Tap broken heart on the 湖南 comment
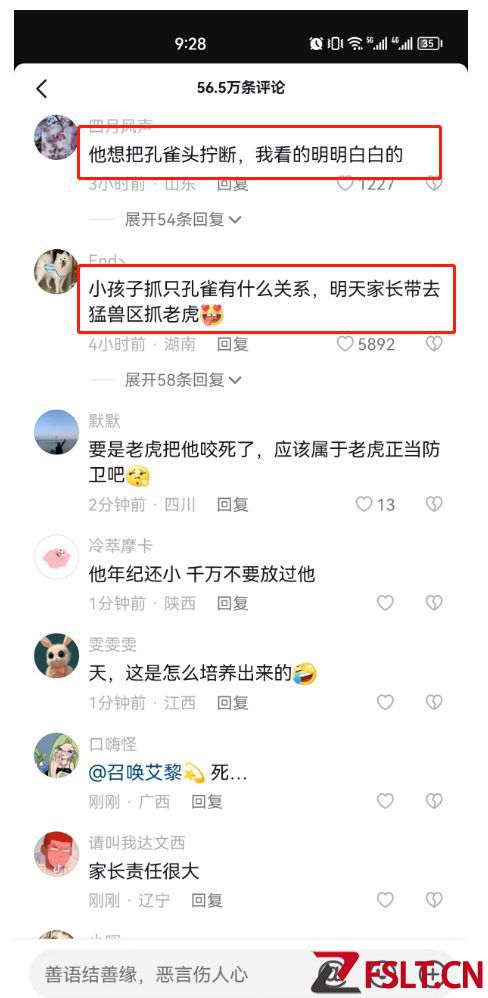488x998 pixels. tap(434, 344)
